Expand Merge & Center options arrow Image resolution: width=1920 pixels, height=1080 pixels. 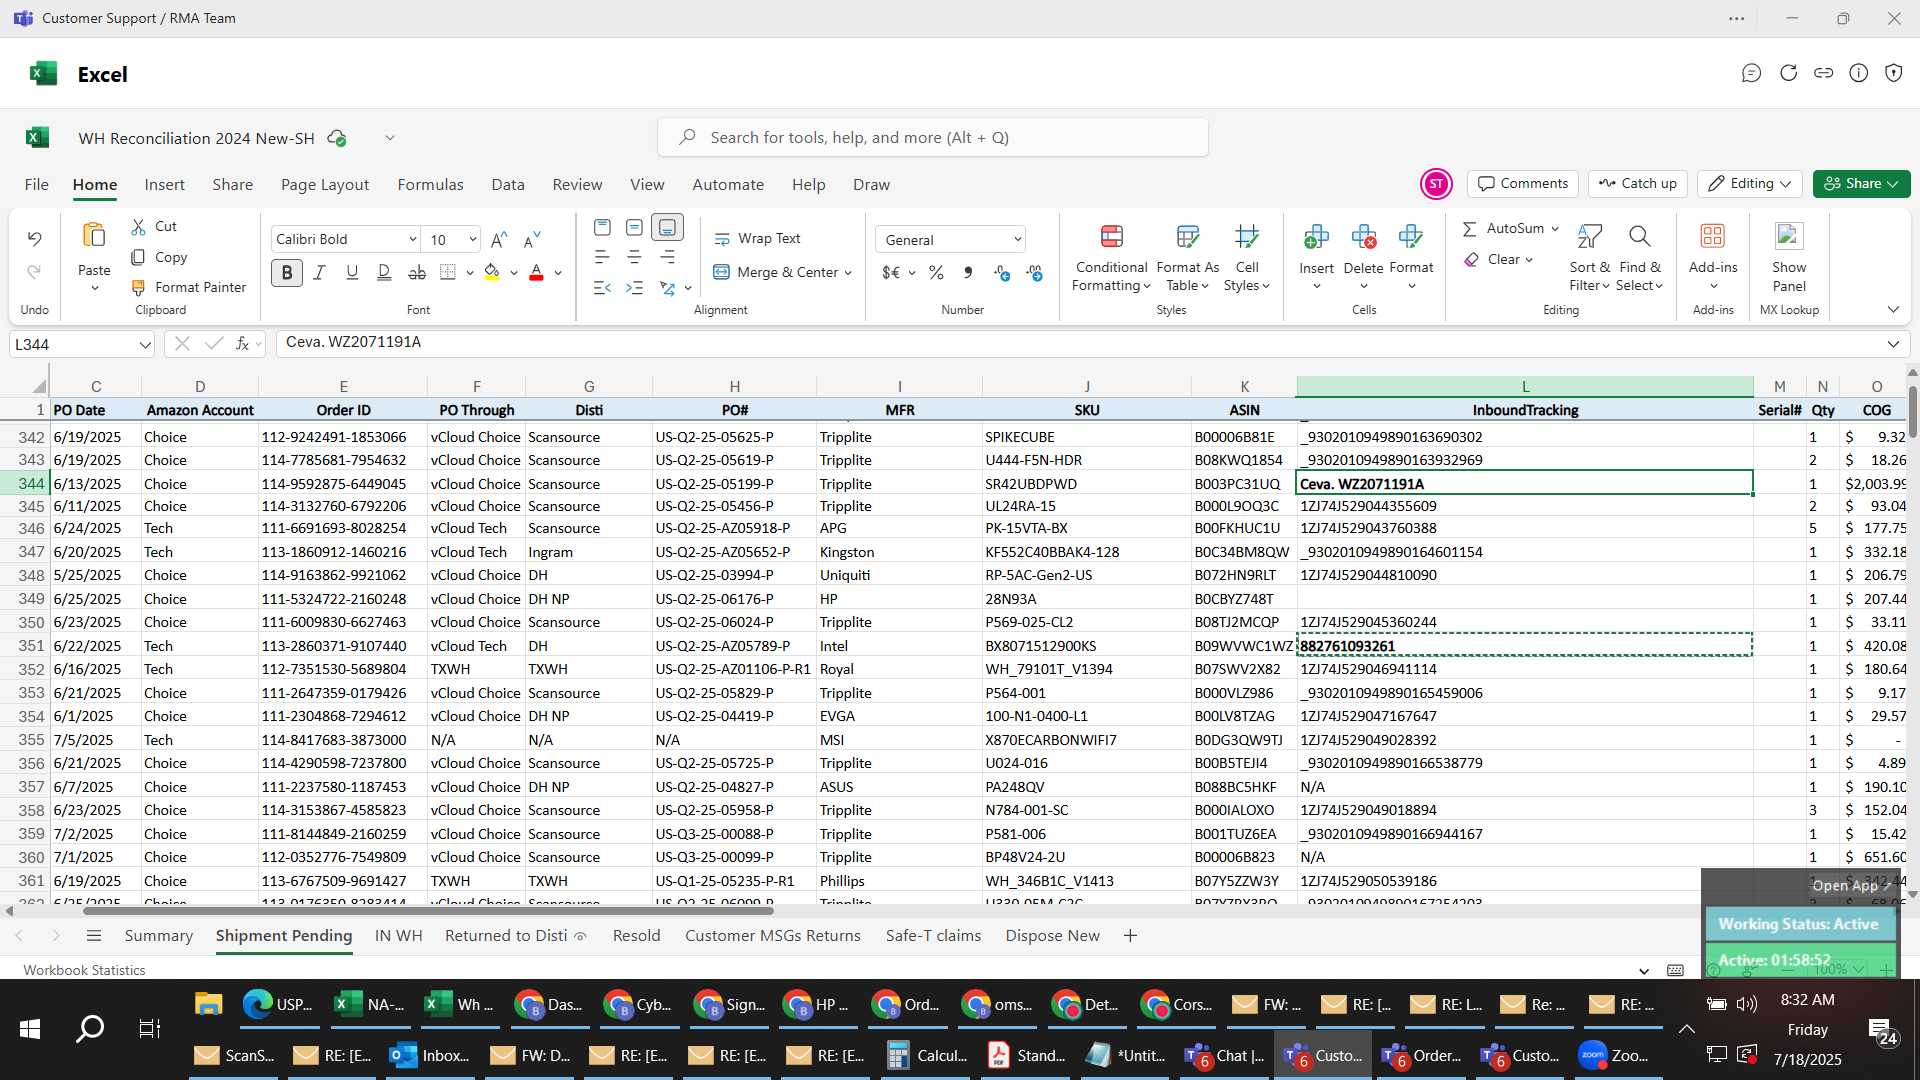coord(848,273)
